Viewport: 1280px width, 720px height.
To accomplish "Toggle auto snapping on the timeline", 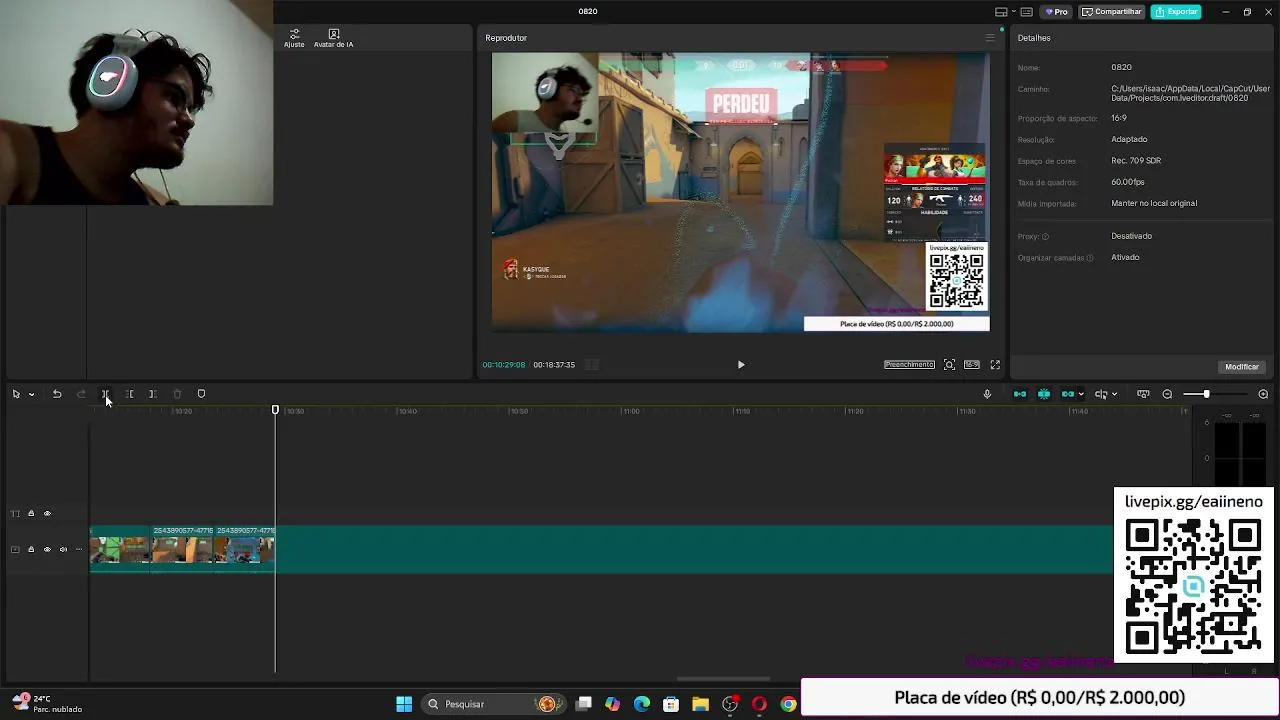I will 1044,394.
